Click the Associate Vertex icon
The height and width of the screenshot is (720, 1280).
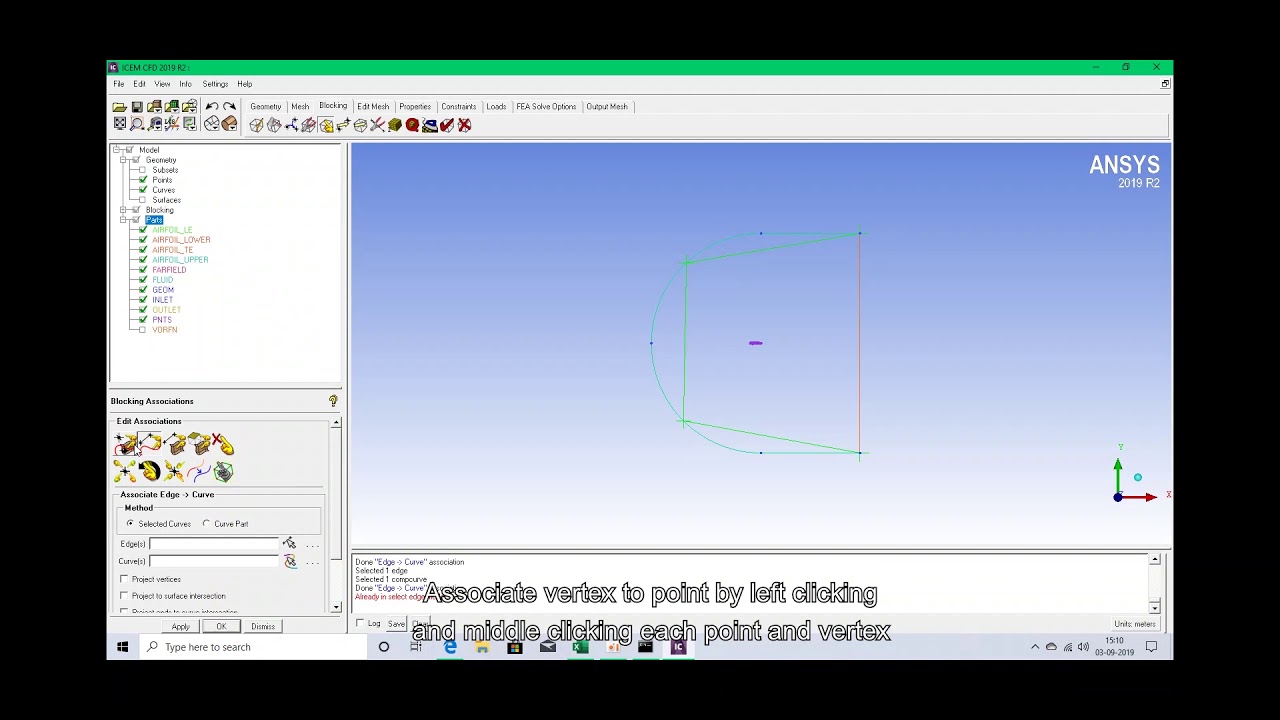pos(125,445)
